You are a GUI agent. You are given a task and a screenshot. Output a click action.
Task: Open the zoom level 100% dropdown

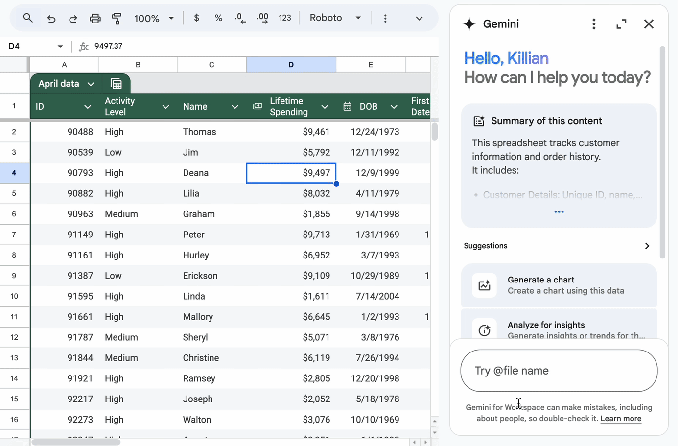pyautogui.click(x=153, y=18)
